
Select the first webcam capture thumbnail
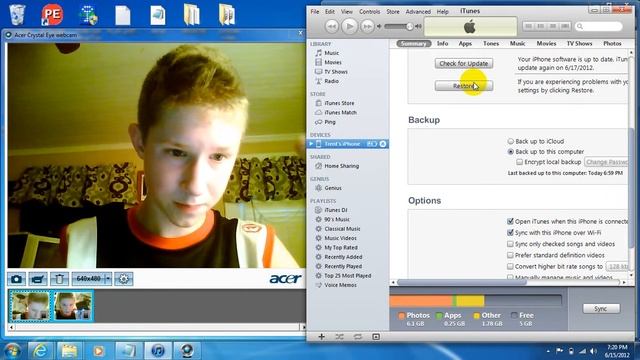[x=30, y=306]
